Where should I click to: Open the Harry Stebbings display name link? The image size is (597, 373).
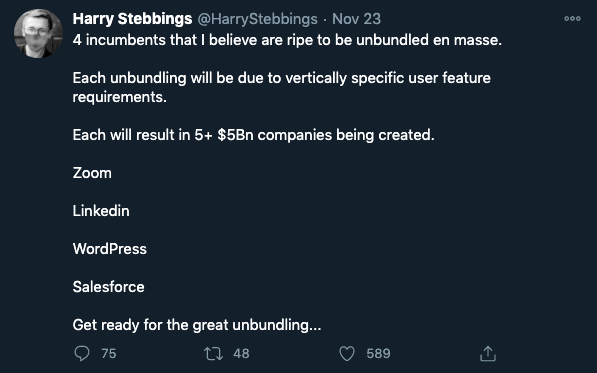coord(132,19)
